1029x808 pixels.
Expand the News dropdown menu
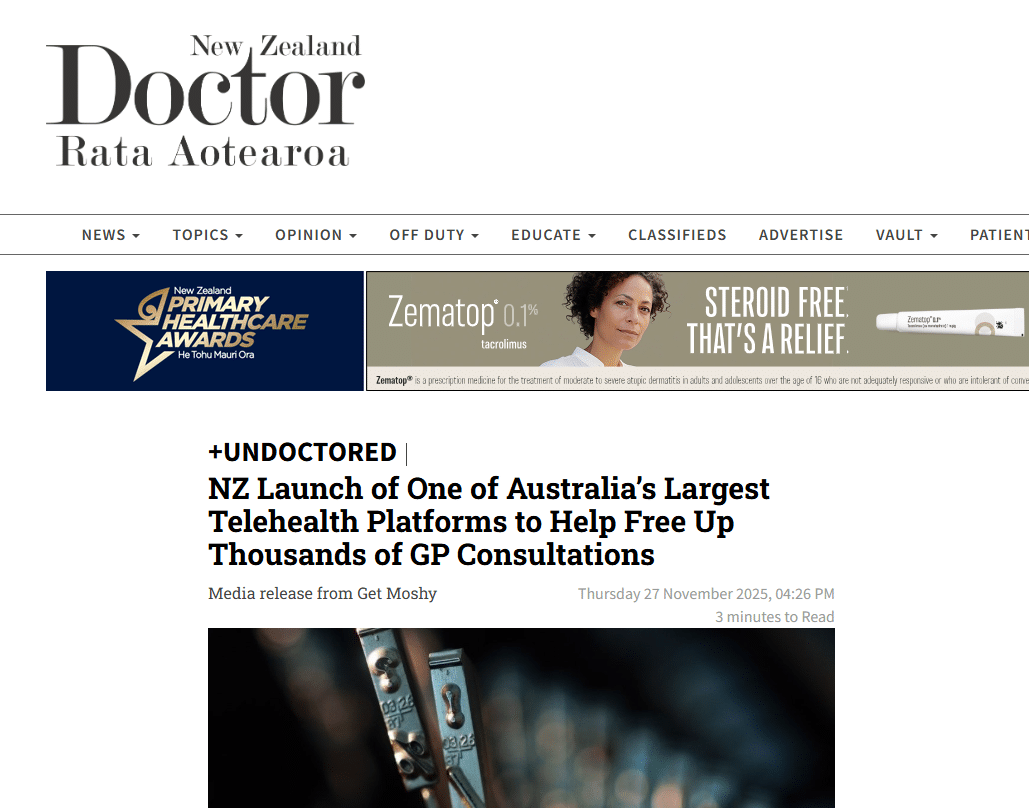tap(110, 235)
